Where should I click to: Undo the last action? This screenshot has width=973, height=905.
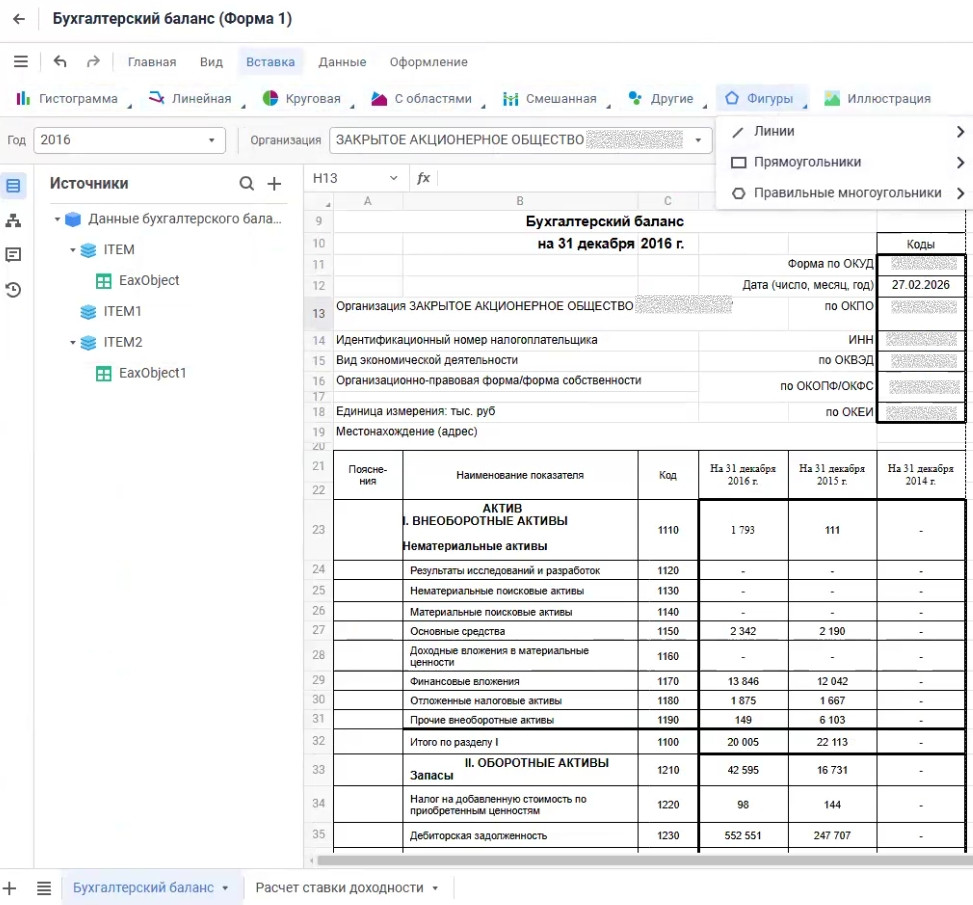pyautogui.click(x=60, y=61)
